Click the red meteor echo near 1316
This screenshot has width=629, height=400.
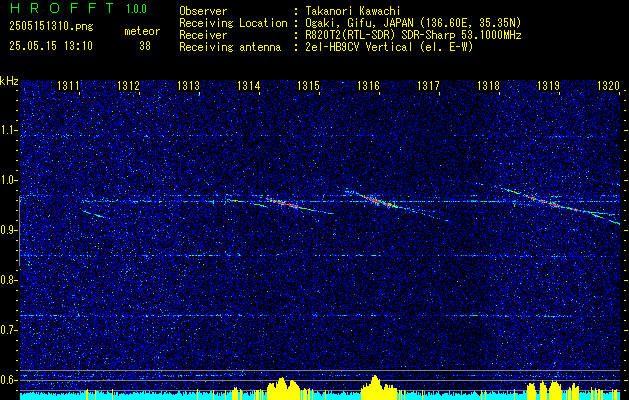coord(379,201)
